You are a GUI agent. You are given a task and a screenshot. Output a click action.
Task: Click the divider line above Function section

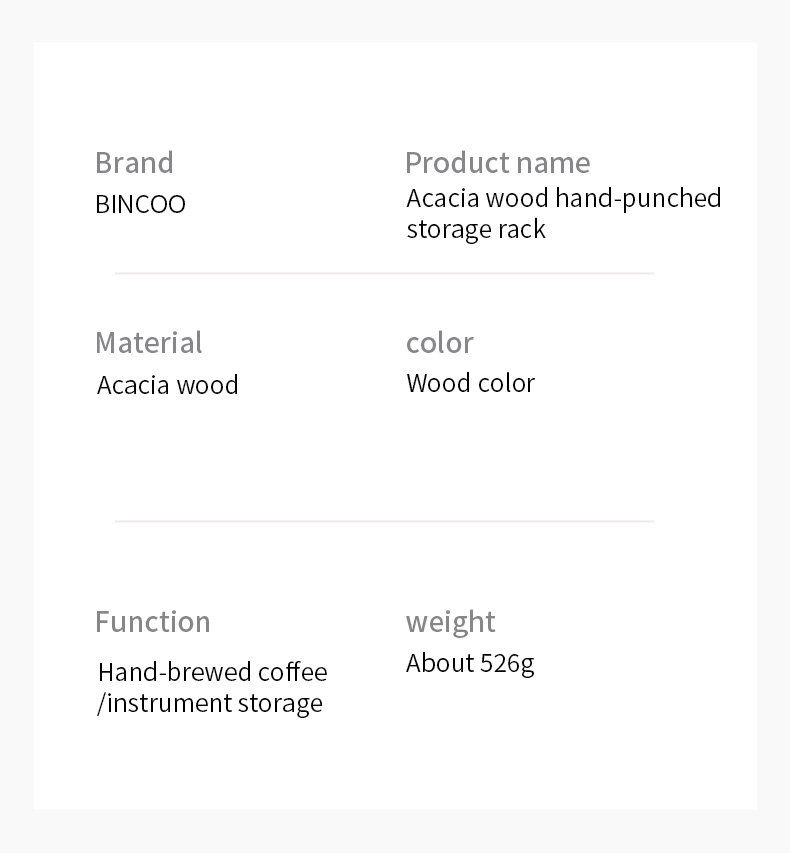pyautogui.click(x=384, y=521)
